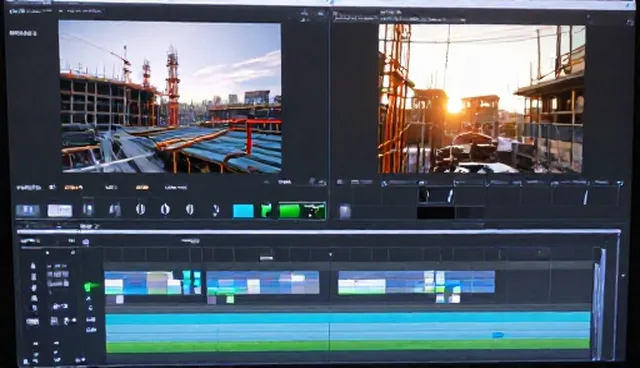Select the rightmost video clip group on the timeline
Viewport: 640px width, 368px height.
pyautogui.click(x=416, y=282)
